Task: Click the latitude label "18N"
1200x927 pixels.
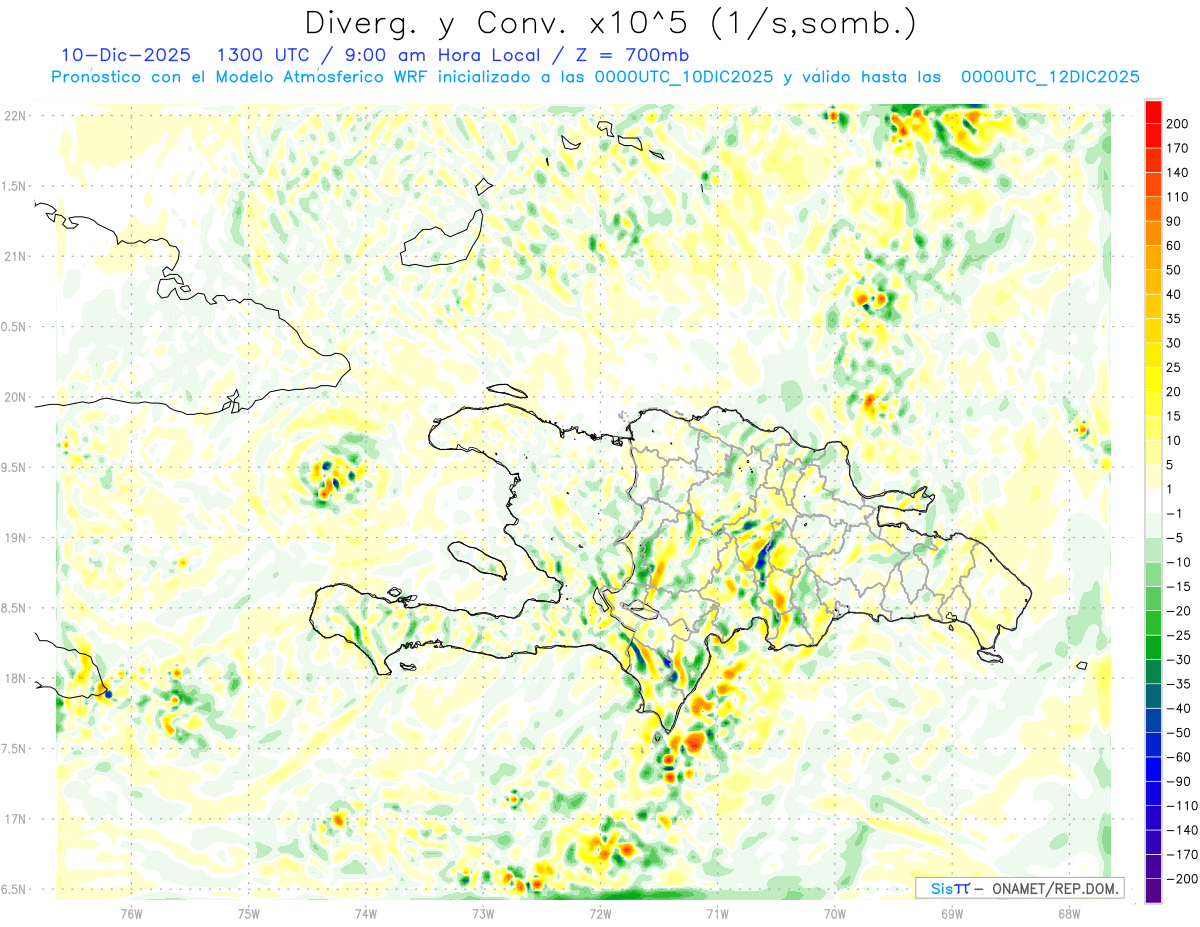Action: pyautogui.click(x=15, y=678)
